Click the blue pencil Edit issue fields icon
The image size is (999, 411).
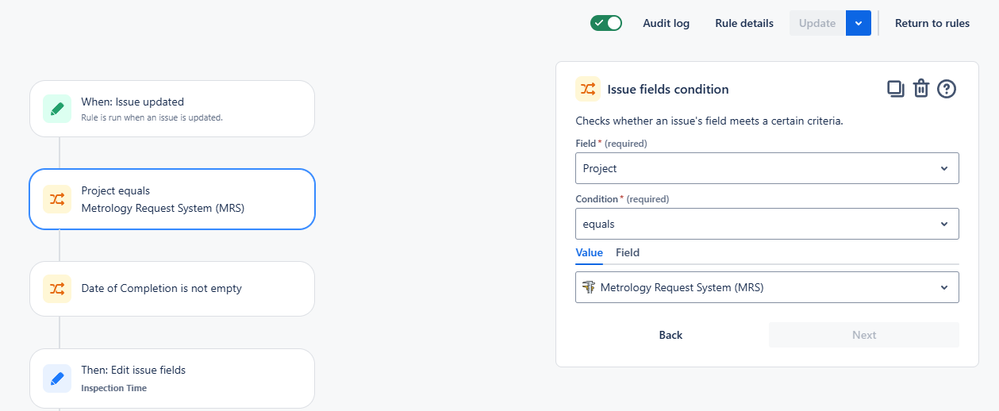click(57, 378)
